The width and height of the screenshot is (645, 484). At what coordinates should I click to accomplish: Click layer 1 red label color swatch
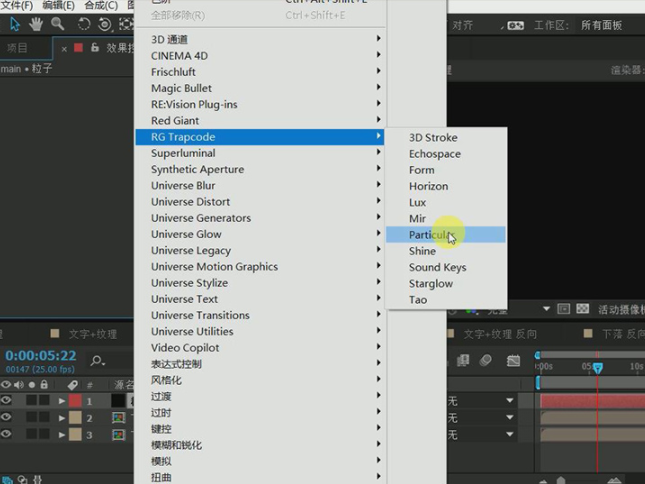click(x=75, y=401)
